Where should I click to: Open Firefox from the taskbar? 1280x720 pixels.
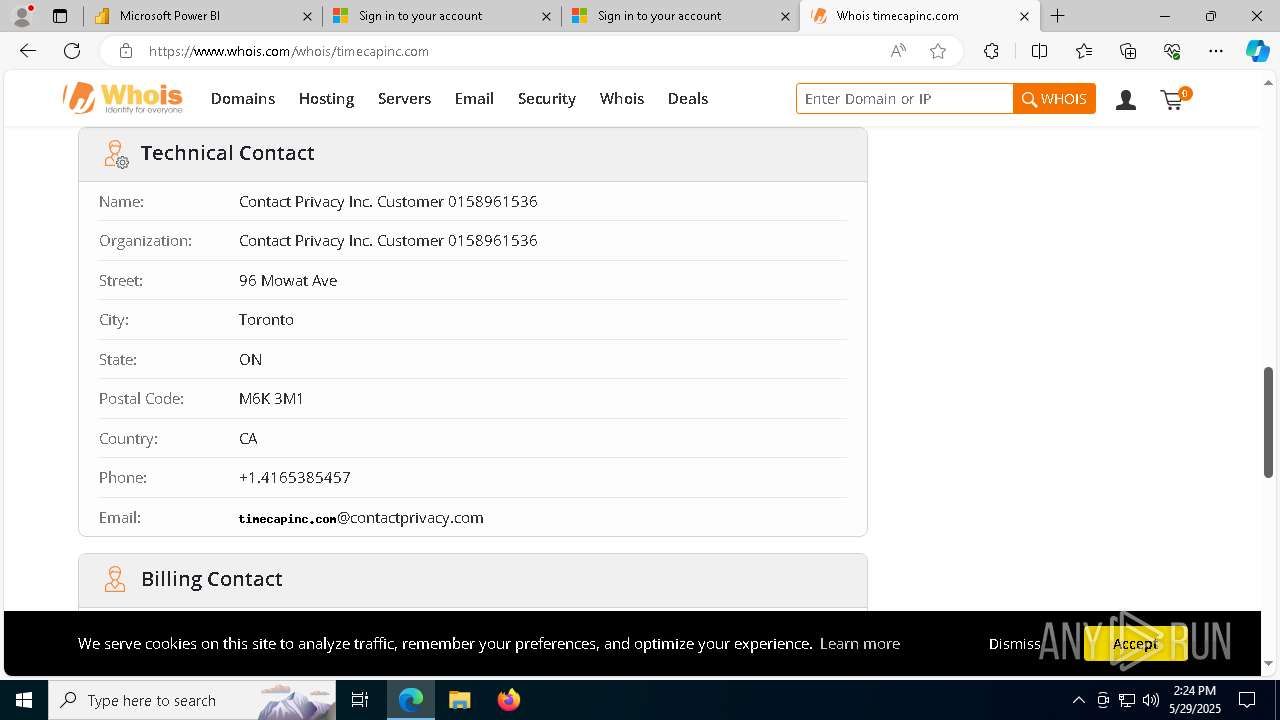coord(509,700)
